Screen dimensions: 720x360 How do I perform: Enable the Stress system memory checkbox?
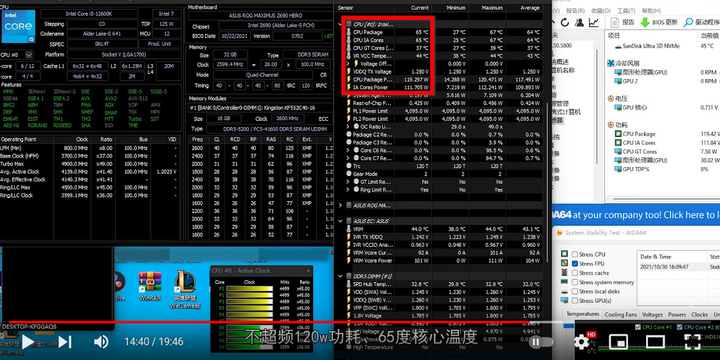[x=574, y=282]
